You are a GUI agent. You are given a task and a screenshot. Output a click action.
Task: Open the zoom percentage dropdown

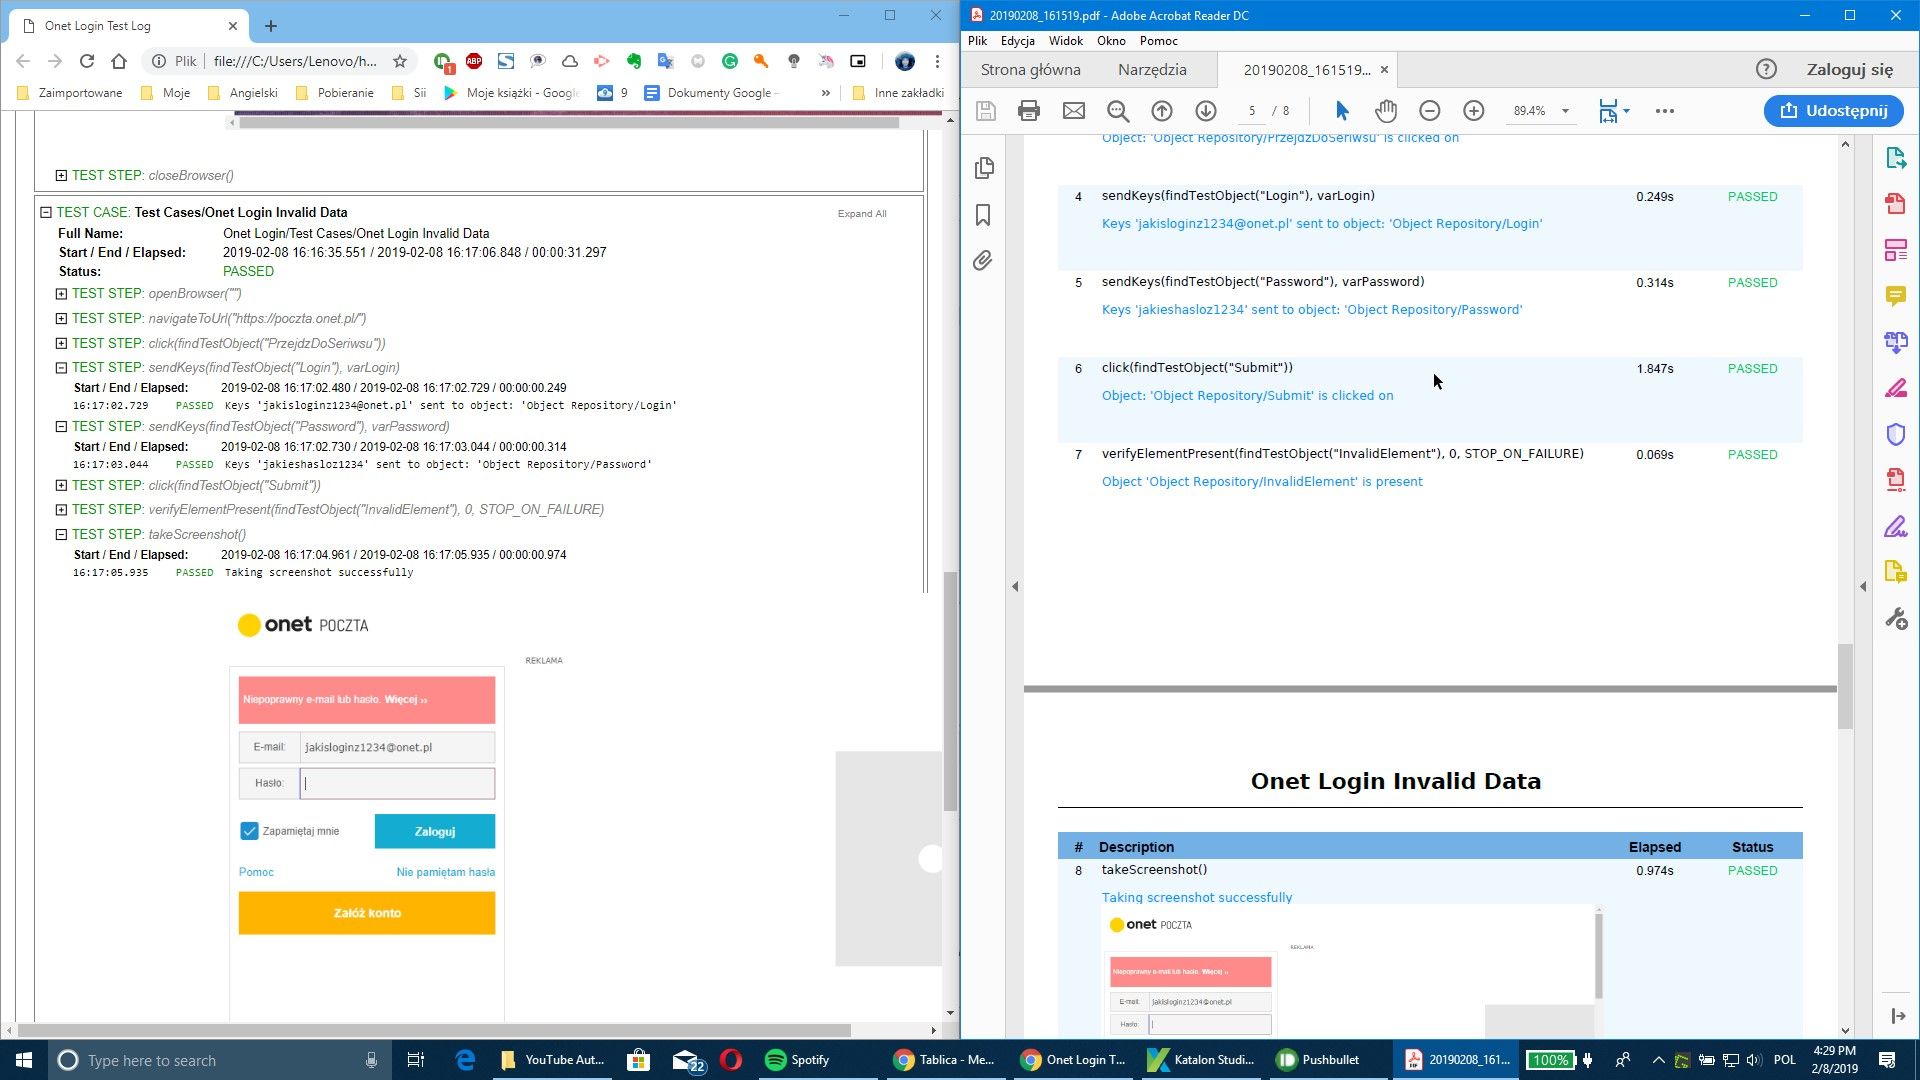[x=1565, y=111]
